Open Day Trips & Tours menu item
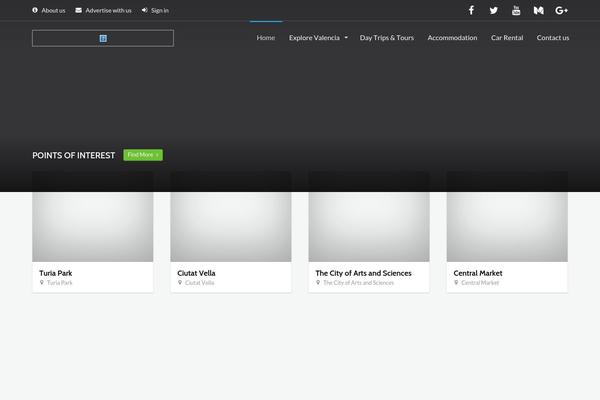The image size is (600, 400). click(386, 38)
